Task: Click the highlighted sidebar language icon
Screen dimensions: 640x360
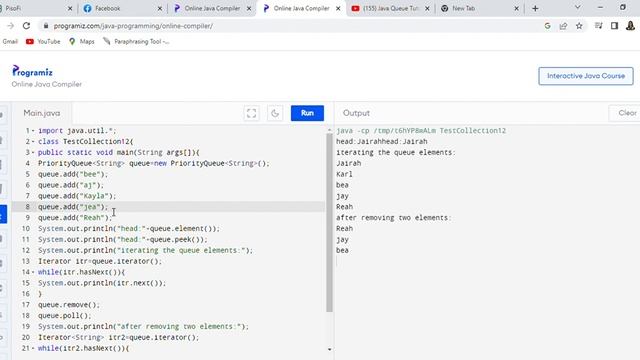Action: (3, 214)
